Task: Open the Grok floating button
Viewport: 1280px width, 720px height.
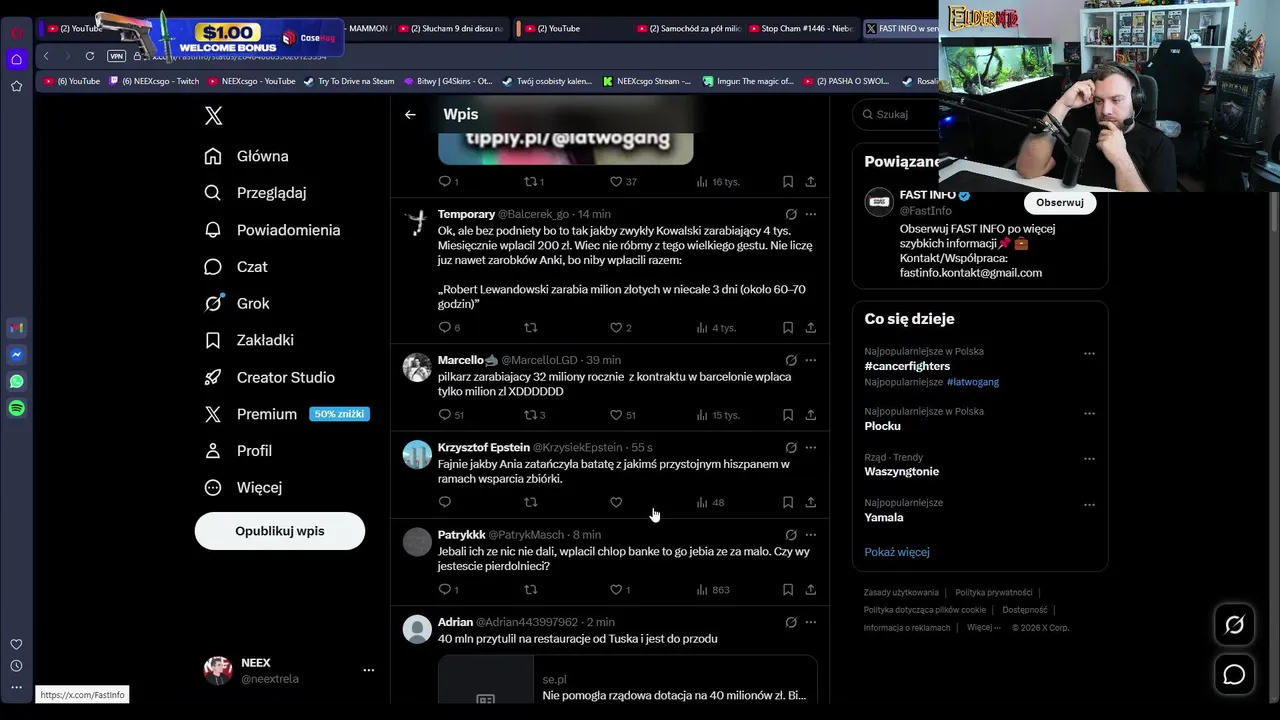Action: (x=1234, y=625)
